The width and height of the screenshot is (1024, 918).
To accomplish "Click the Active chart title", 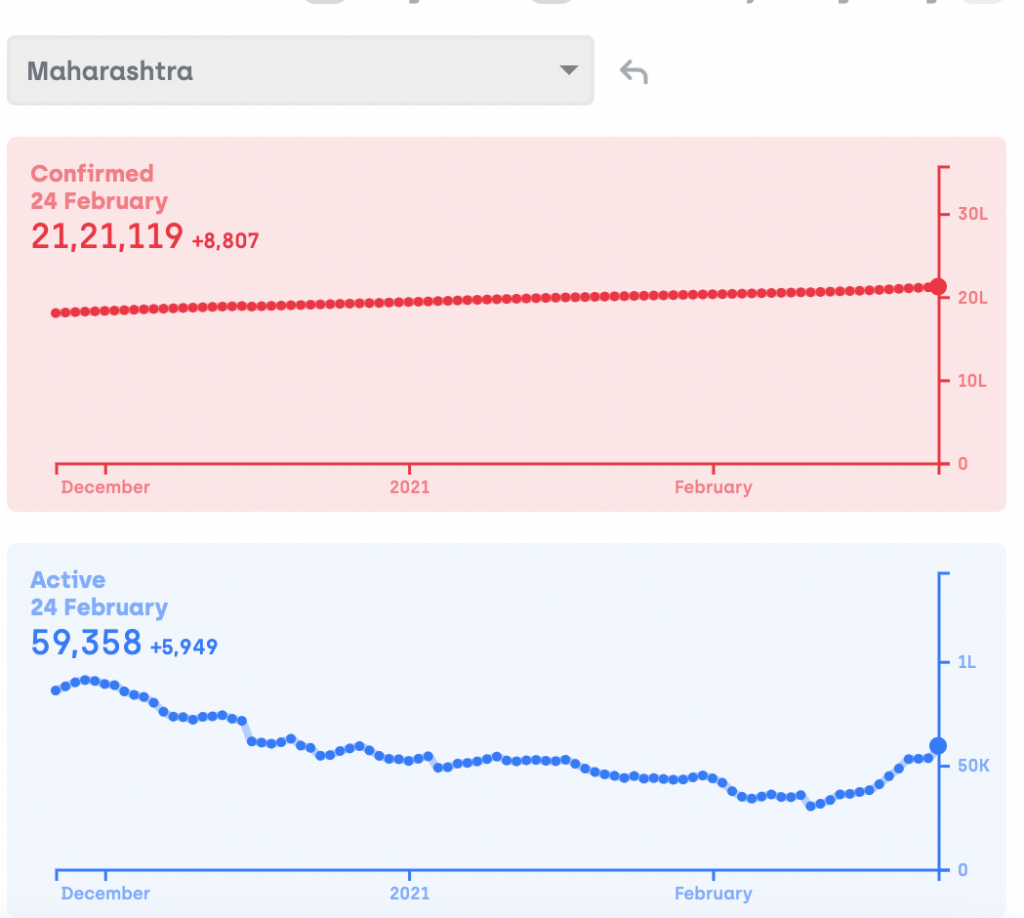I will (x=67, y=580).
